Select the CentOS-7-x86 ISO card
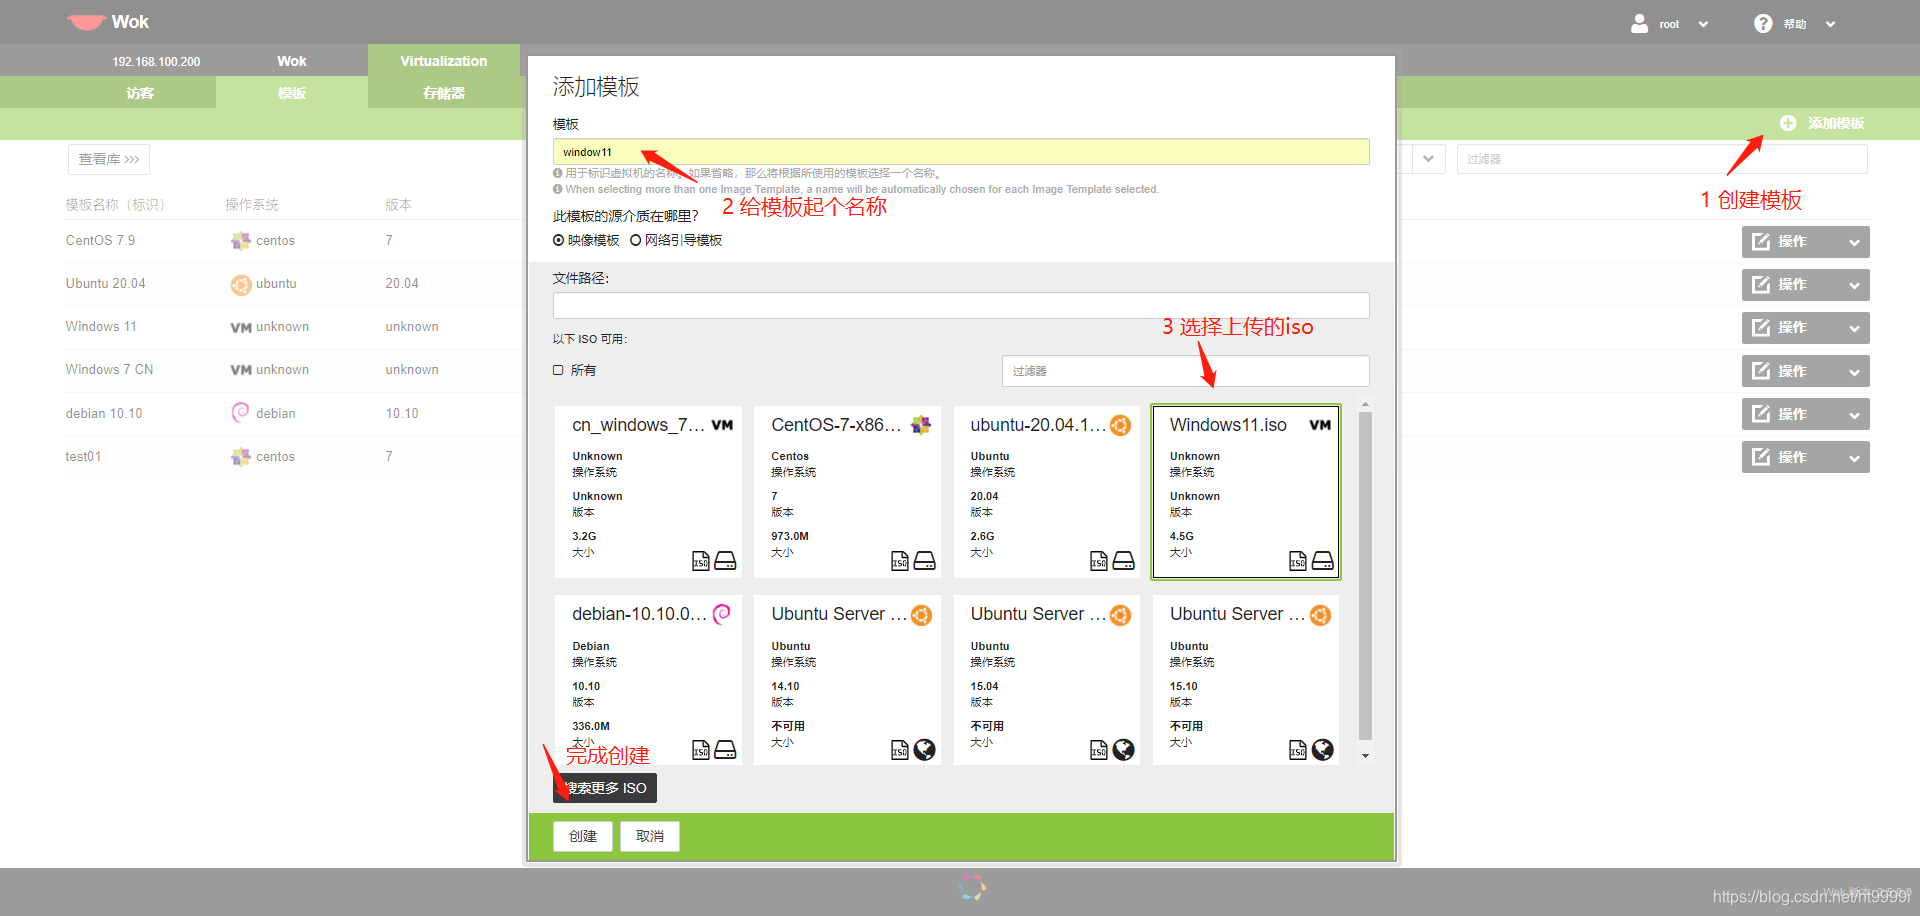The height and width of the screenshot is (916, 1920). click(x=847, y=492)
